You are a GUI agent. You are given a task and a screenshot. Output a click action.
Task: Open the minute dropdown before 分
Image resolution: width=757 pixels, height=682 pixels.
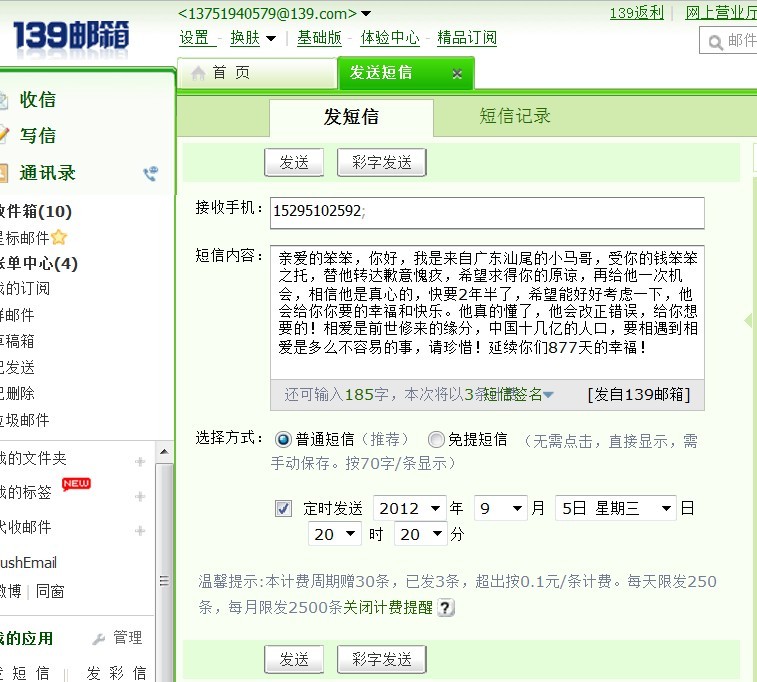(421, 534)
